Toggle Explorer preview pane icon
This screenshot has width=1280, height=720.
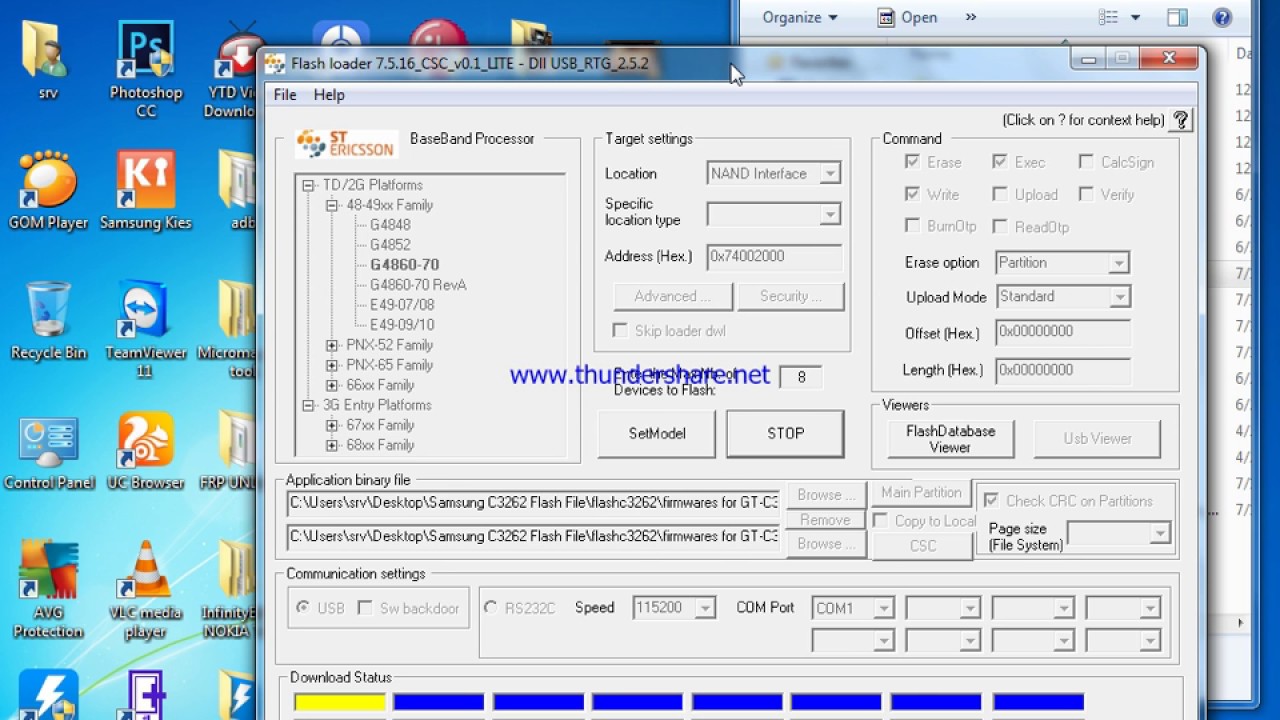point(1177,17)
